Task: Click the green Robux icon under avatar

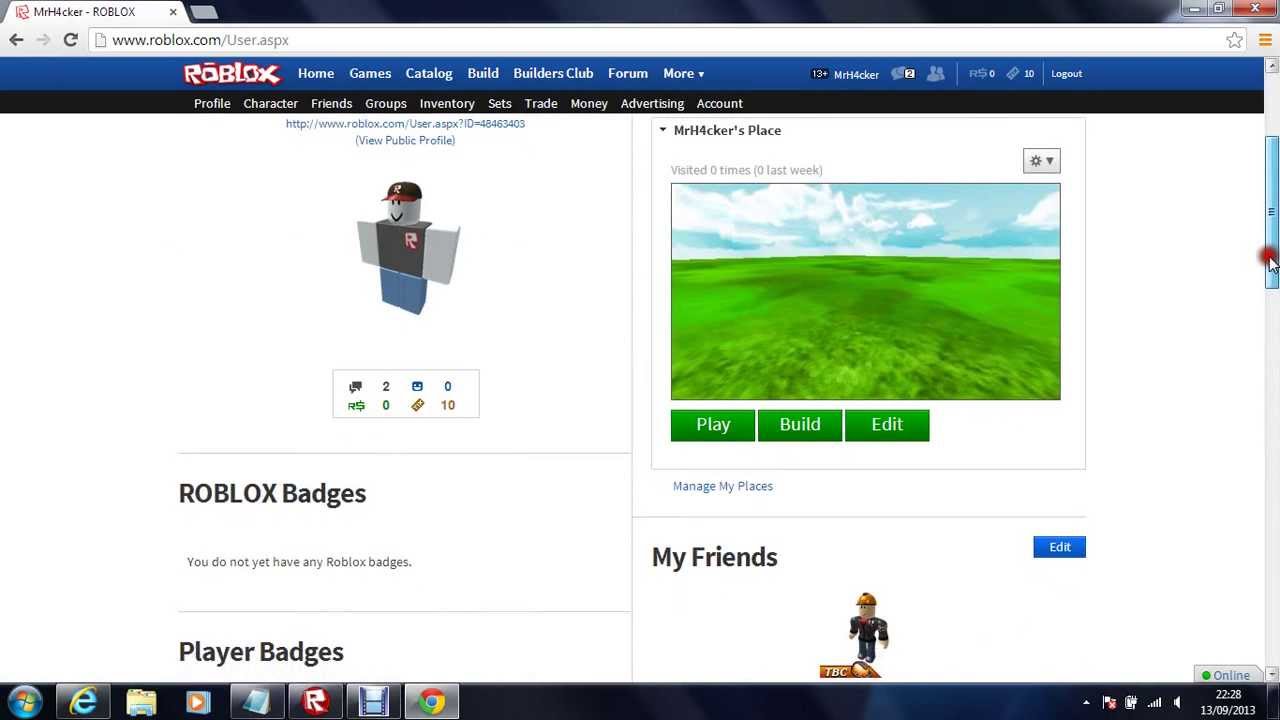Action: (x=356, y=406)
